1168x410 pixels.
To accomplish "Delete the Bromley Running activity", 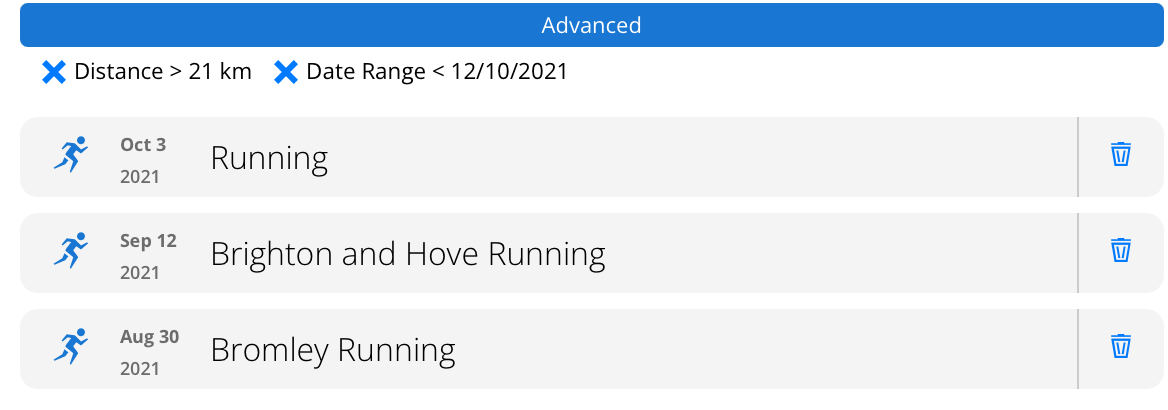I will (1121, 347).
